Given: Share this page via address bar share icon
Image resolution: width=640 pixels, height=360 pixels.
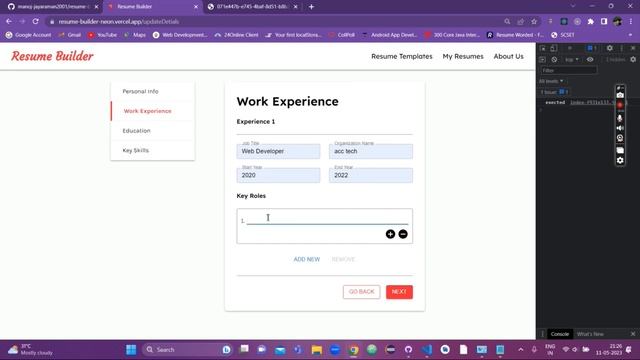Looking at the screenshot, I should pos(520,21).
